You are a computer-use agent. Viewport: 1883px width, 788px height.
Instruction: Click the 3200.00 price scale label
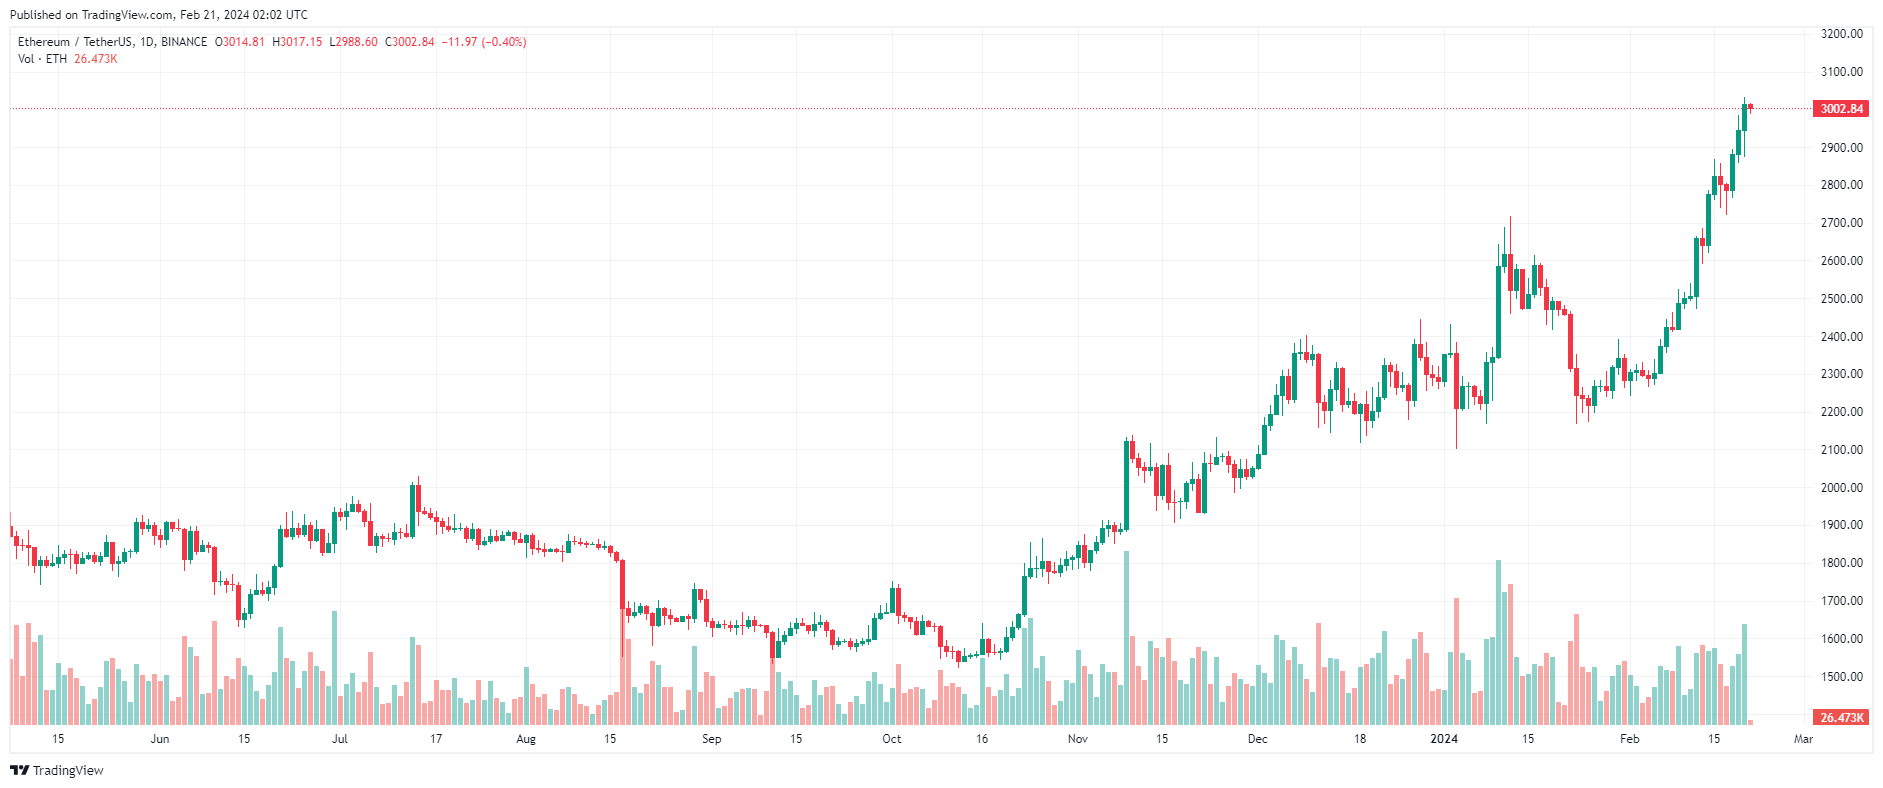tap(1841, 34)
